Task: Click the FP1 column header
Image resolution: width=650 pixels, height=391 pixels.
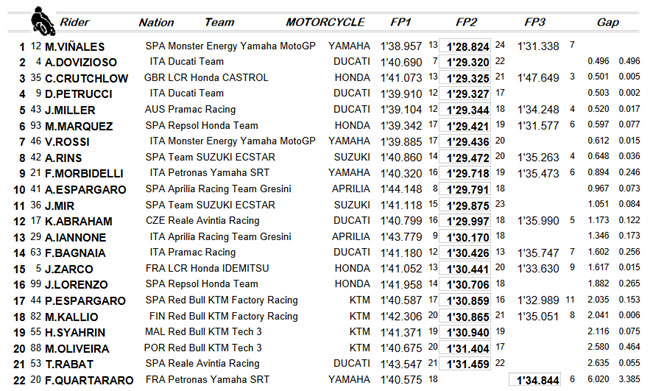Action: [400, 22]
